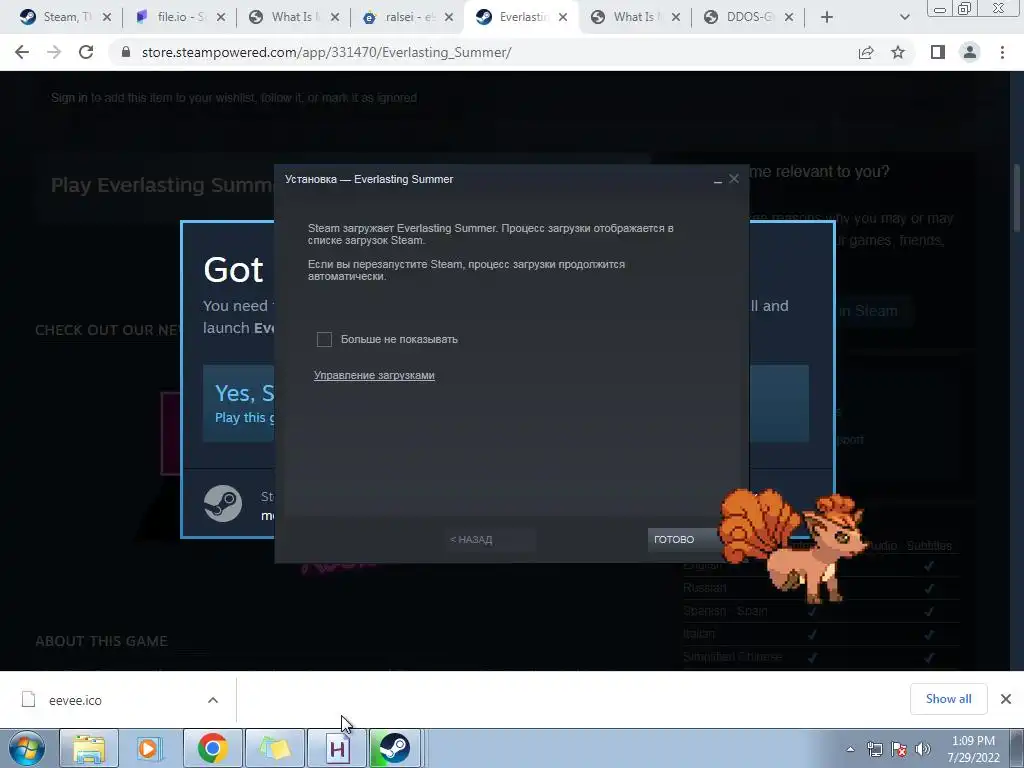Click the 'Sign in' link text
The image size is (1024, 768).
tap(69, 98)
